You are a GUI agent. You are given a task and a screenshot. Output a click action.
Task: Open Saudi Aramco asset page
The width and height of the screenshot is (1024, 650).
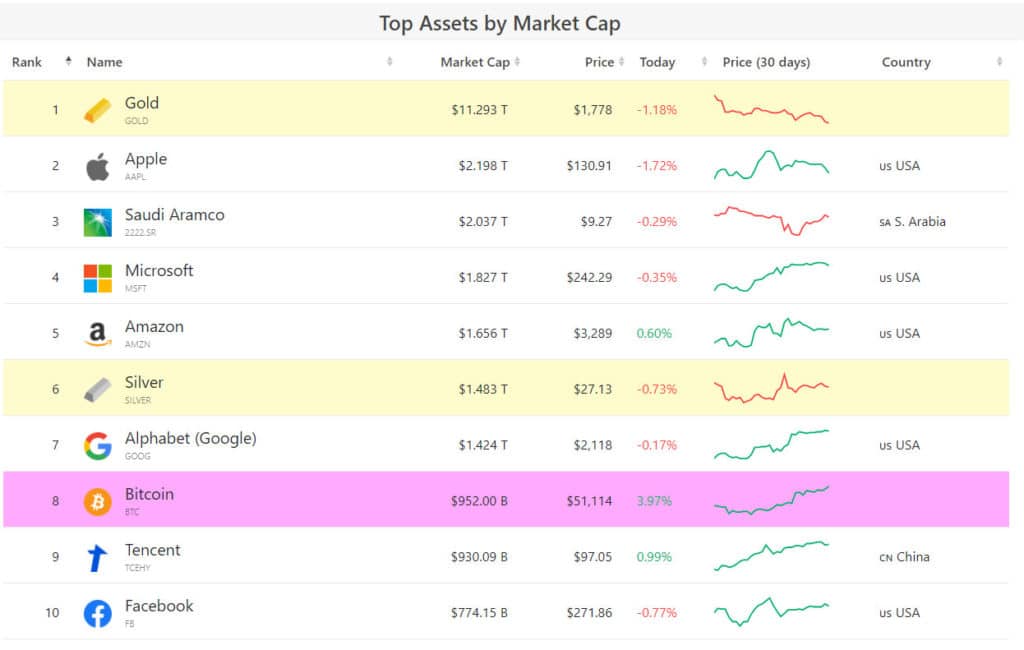pos(174,215)
